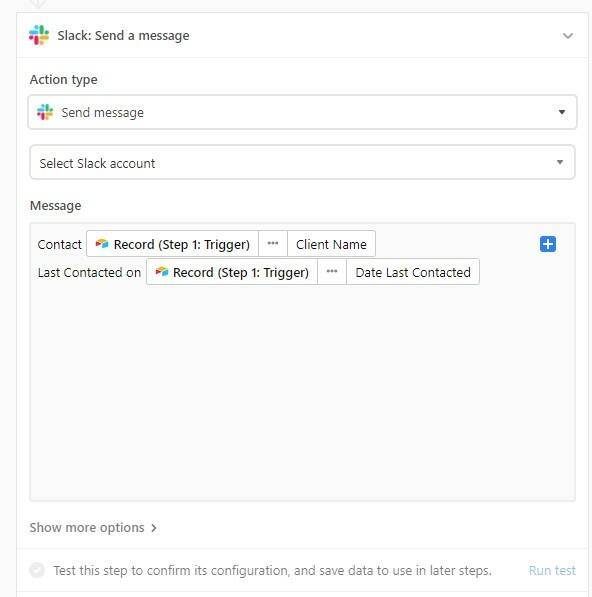Click the dropdown arrow of Select Slack account
Image resolution: width=592 pixels, height=597 pixels.
560,162
